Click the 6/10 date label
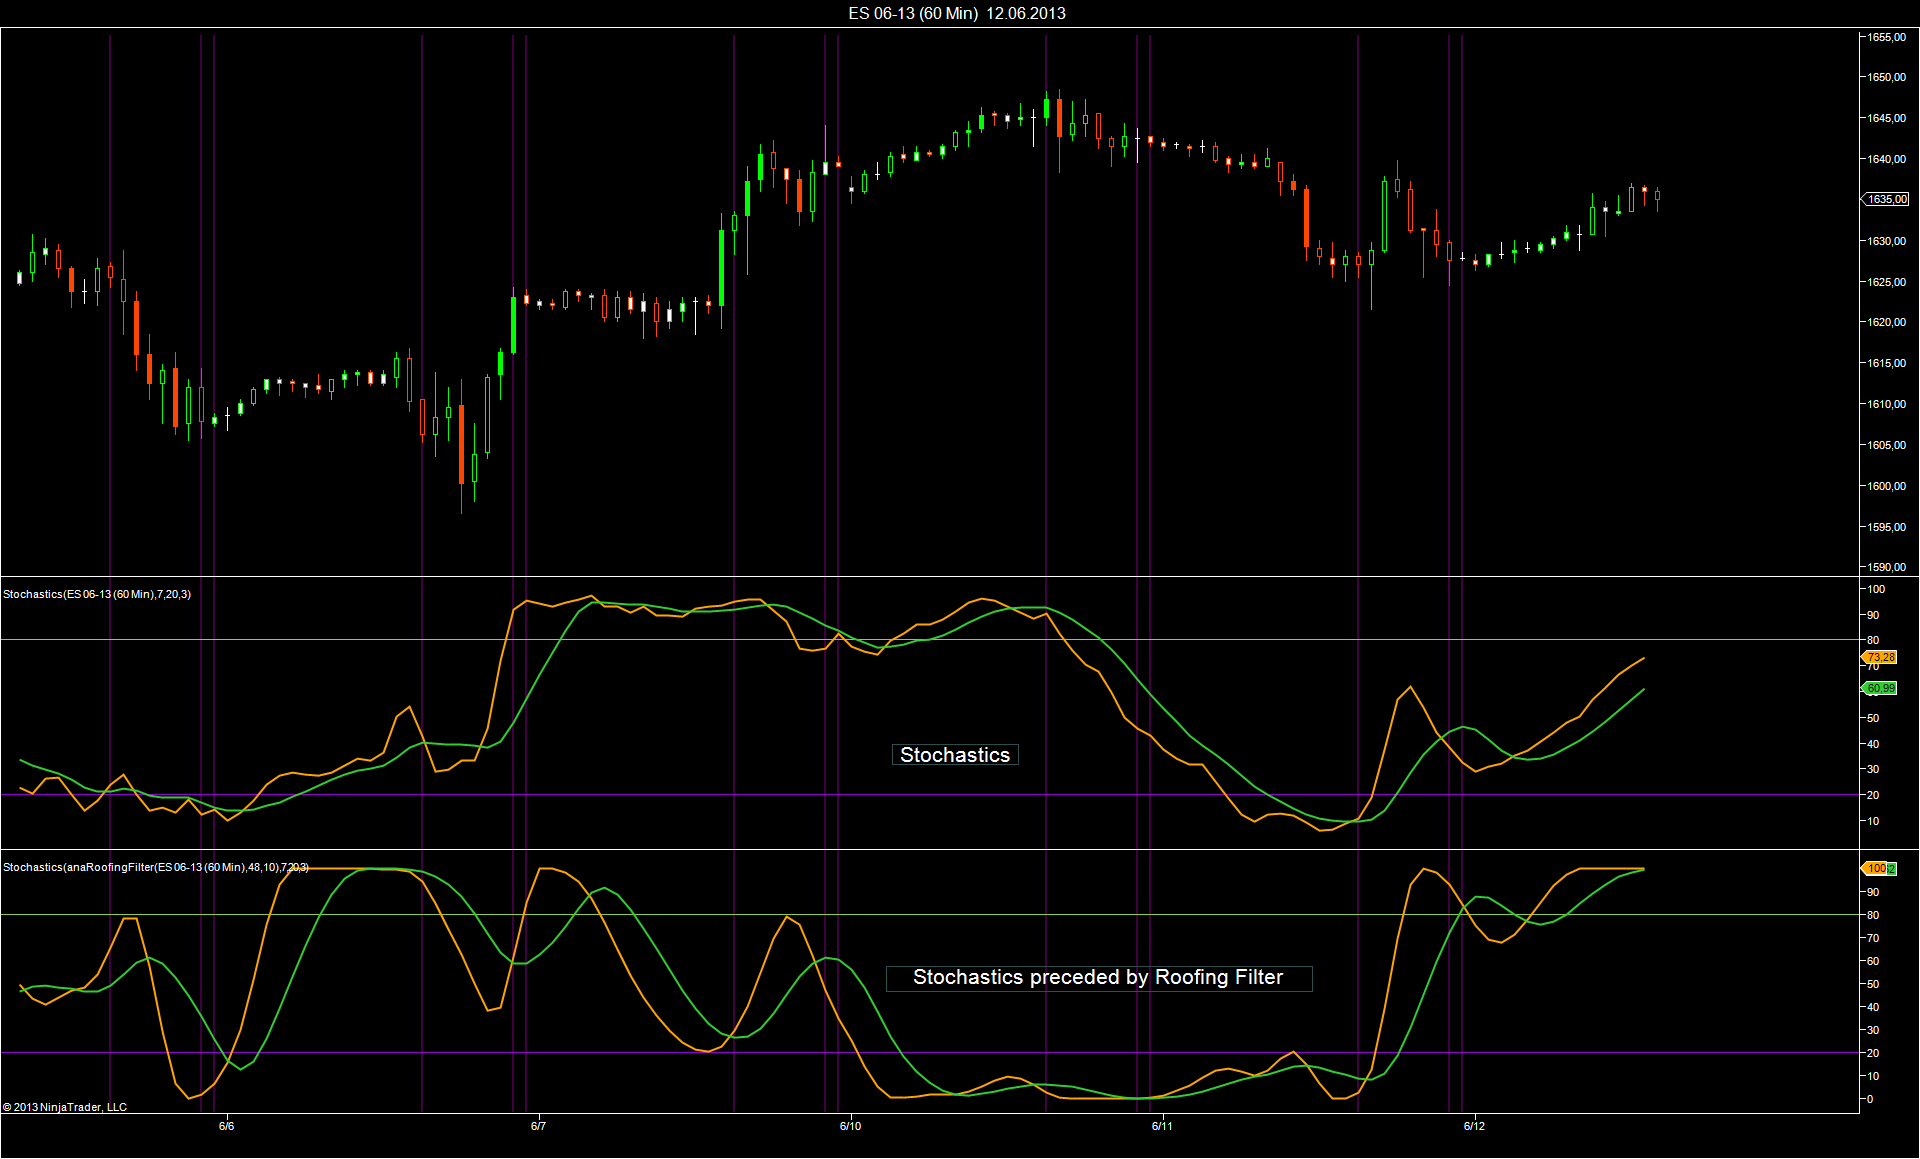The height and width of the screenshot is (1159, 1920). 850,1126
